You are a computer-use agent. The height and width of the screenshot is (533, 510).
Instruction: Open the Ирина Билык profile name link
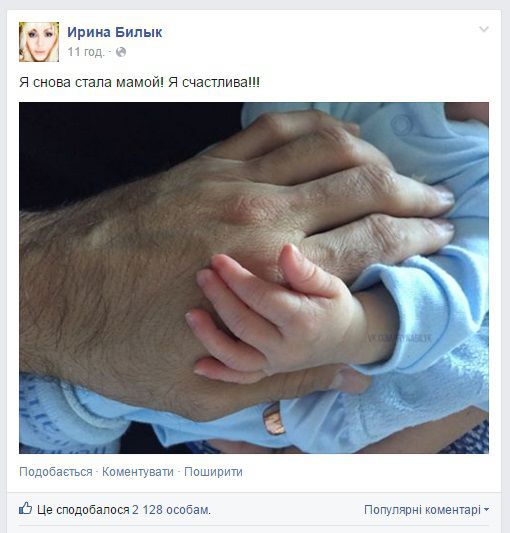tap(115, 32)
